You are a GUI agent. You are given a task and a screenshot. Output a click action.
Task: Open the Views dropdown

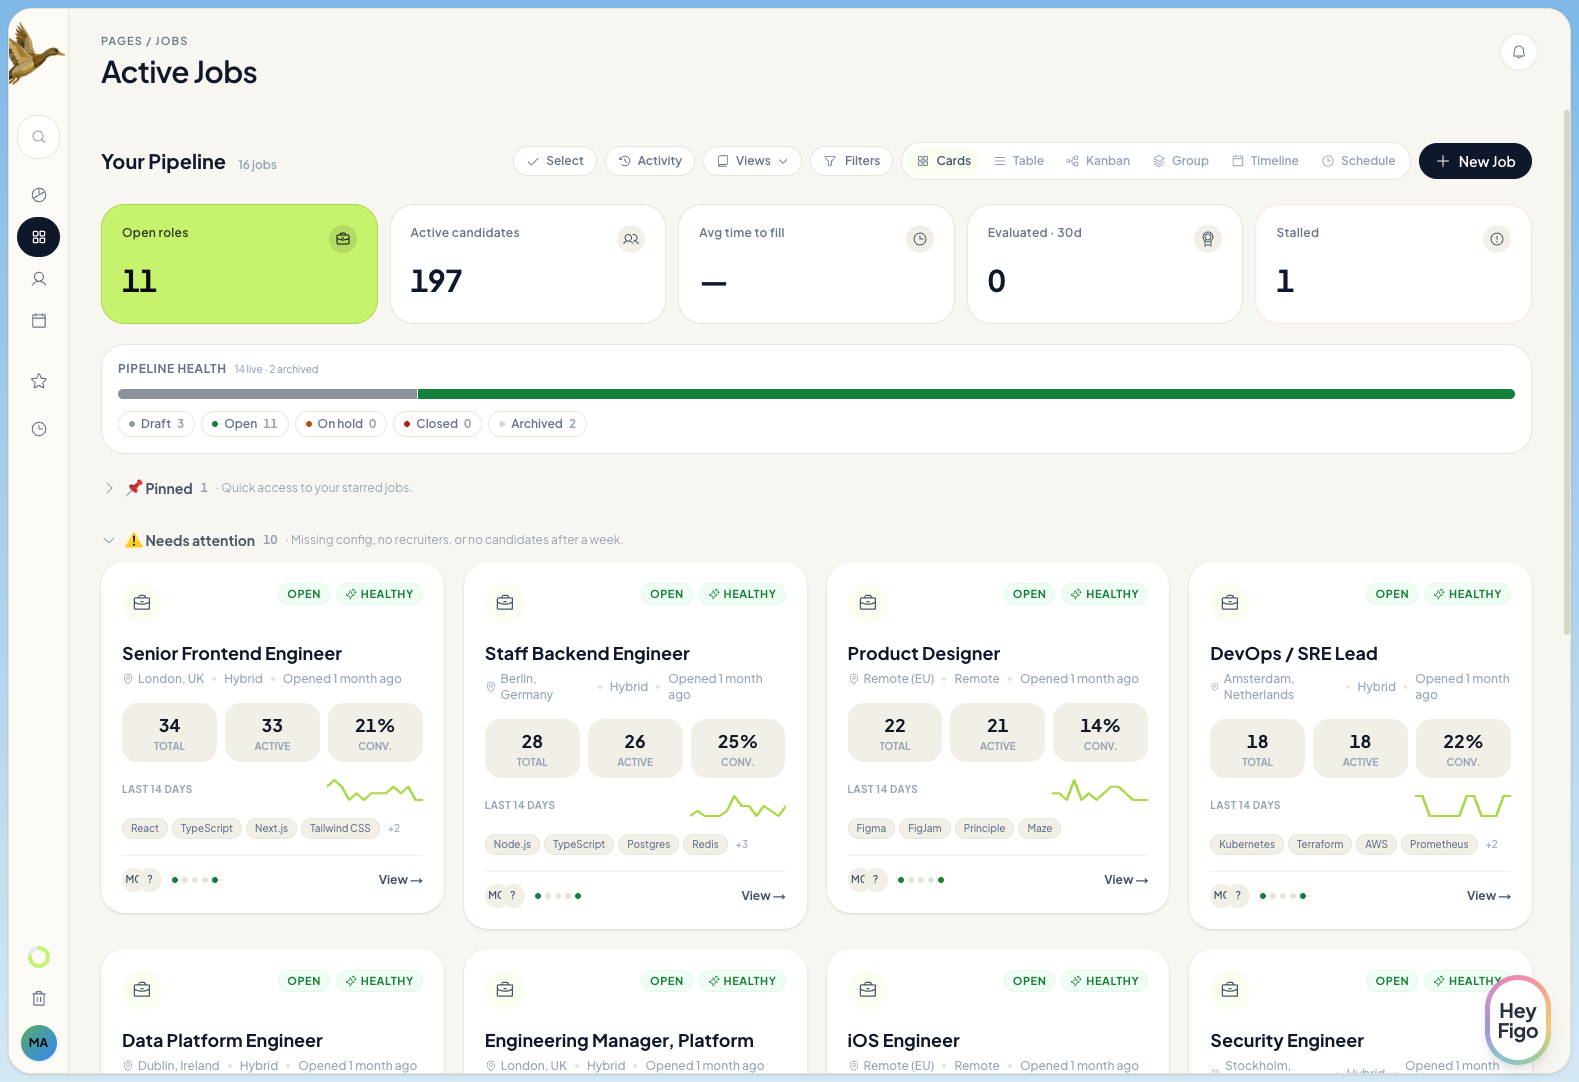point(752,161)
